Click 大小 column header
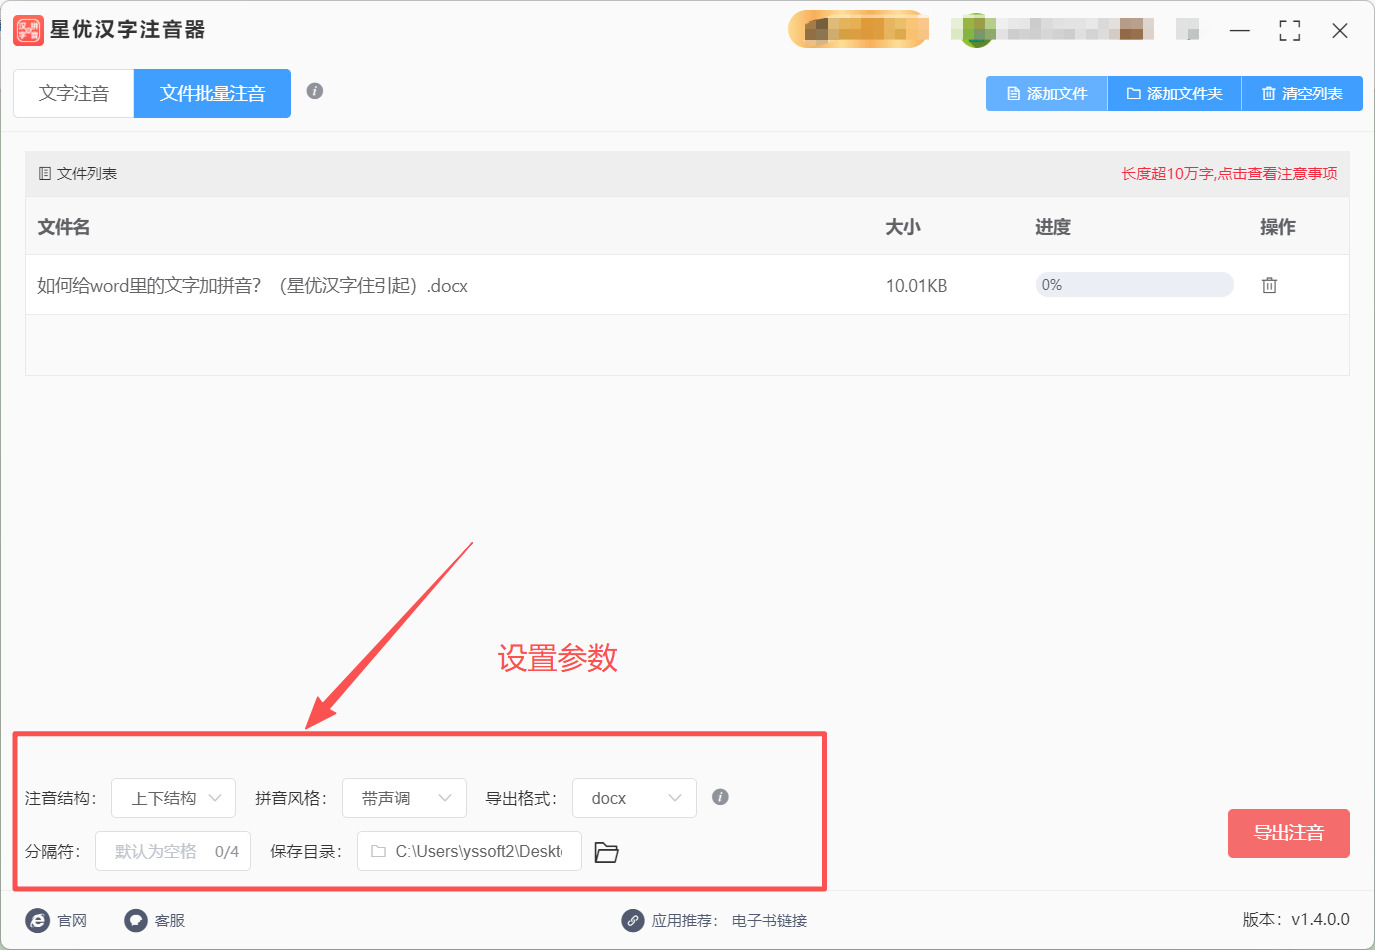 coord(903,227)
